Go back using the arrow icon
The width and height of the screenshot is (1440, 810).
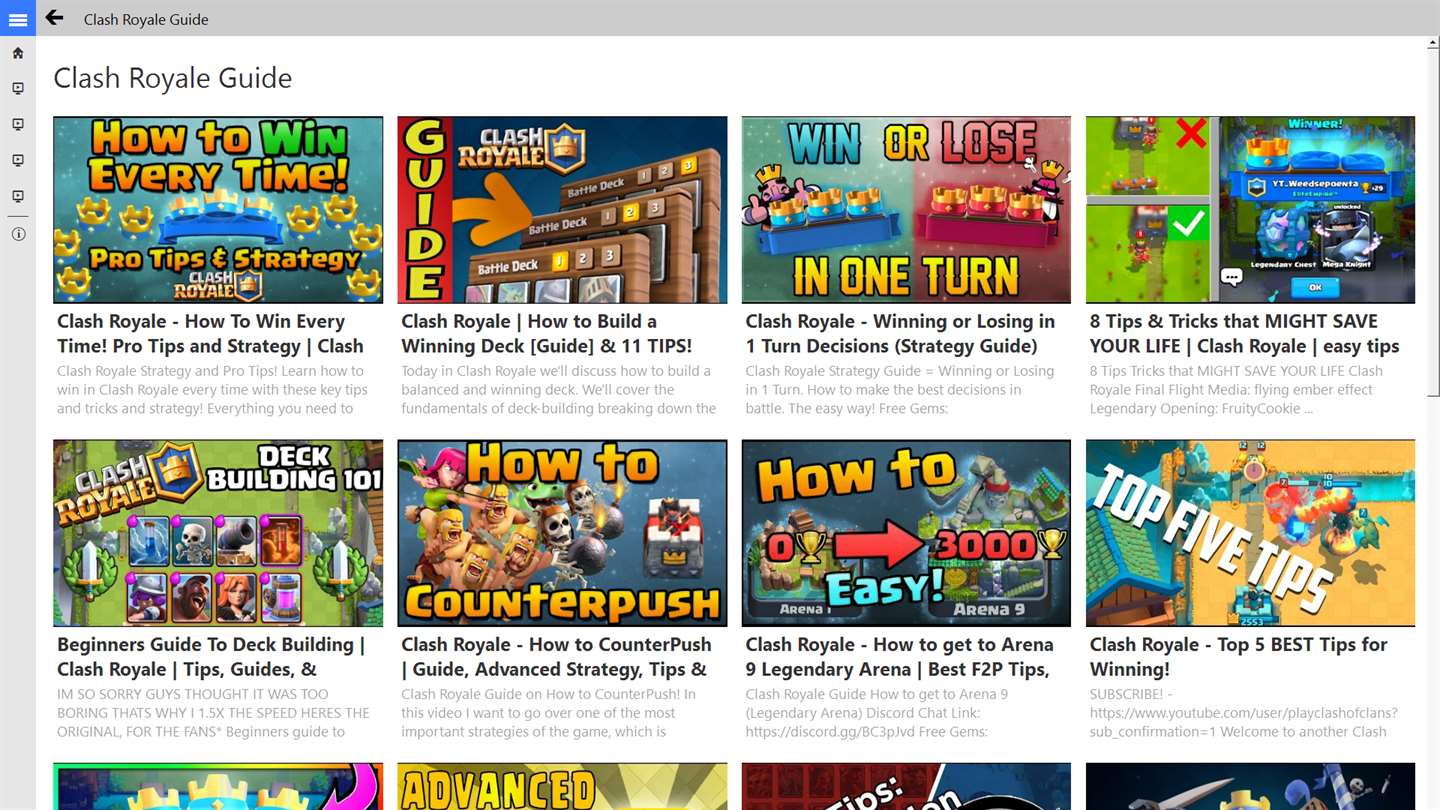(55, 18)
